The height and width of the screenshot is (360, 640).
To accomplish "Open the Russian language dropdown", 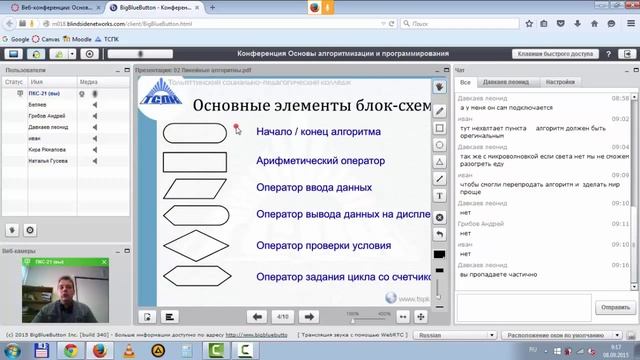I will [455, 335].
